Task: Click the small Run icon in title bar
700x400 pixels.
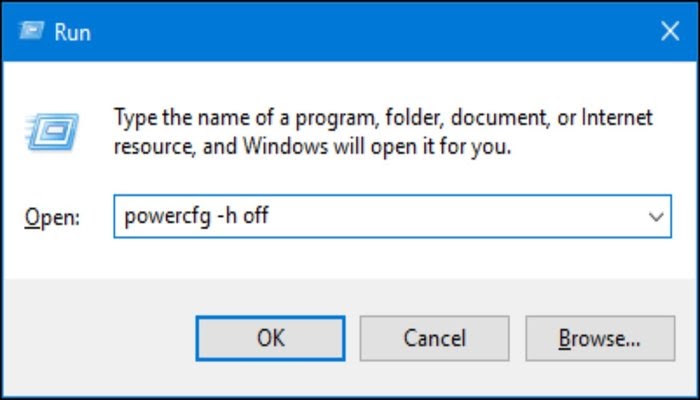Action: pyautogui.click(x=32, y=31)
